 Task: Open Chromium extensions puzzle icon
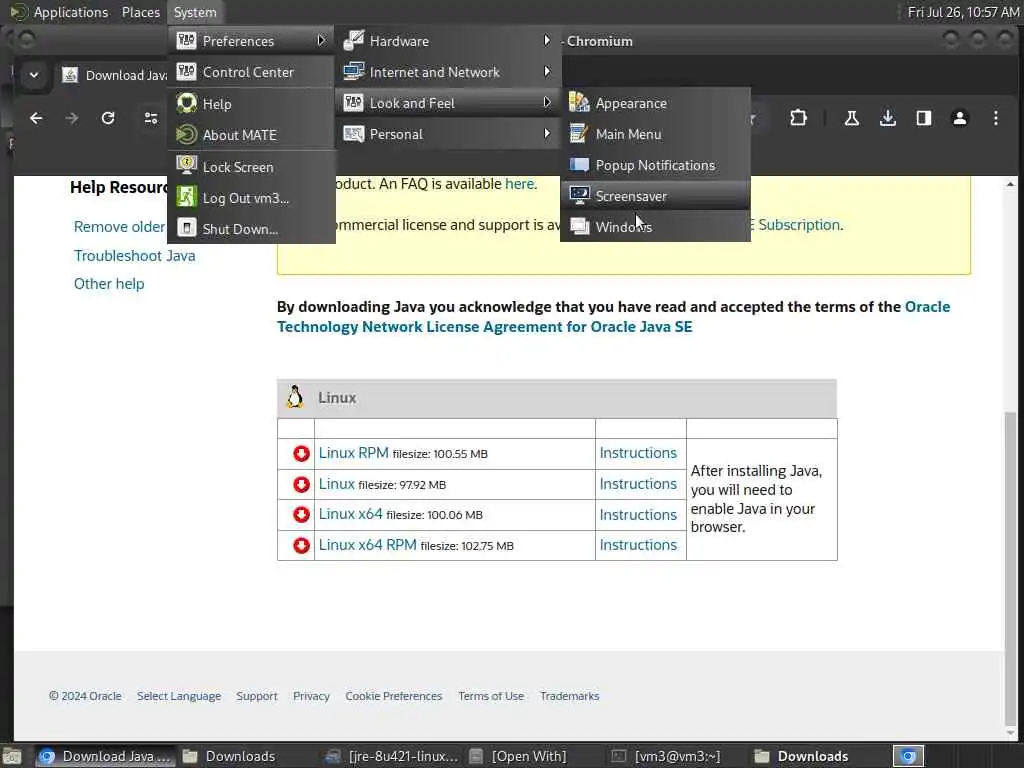[x=798, y=118]
